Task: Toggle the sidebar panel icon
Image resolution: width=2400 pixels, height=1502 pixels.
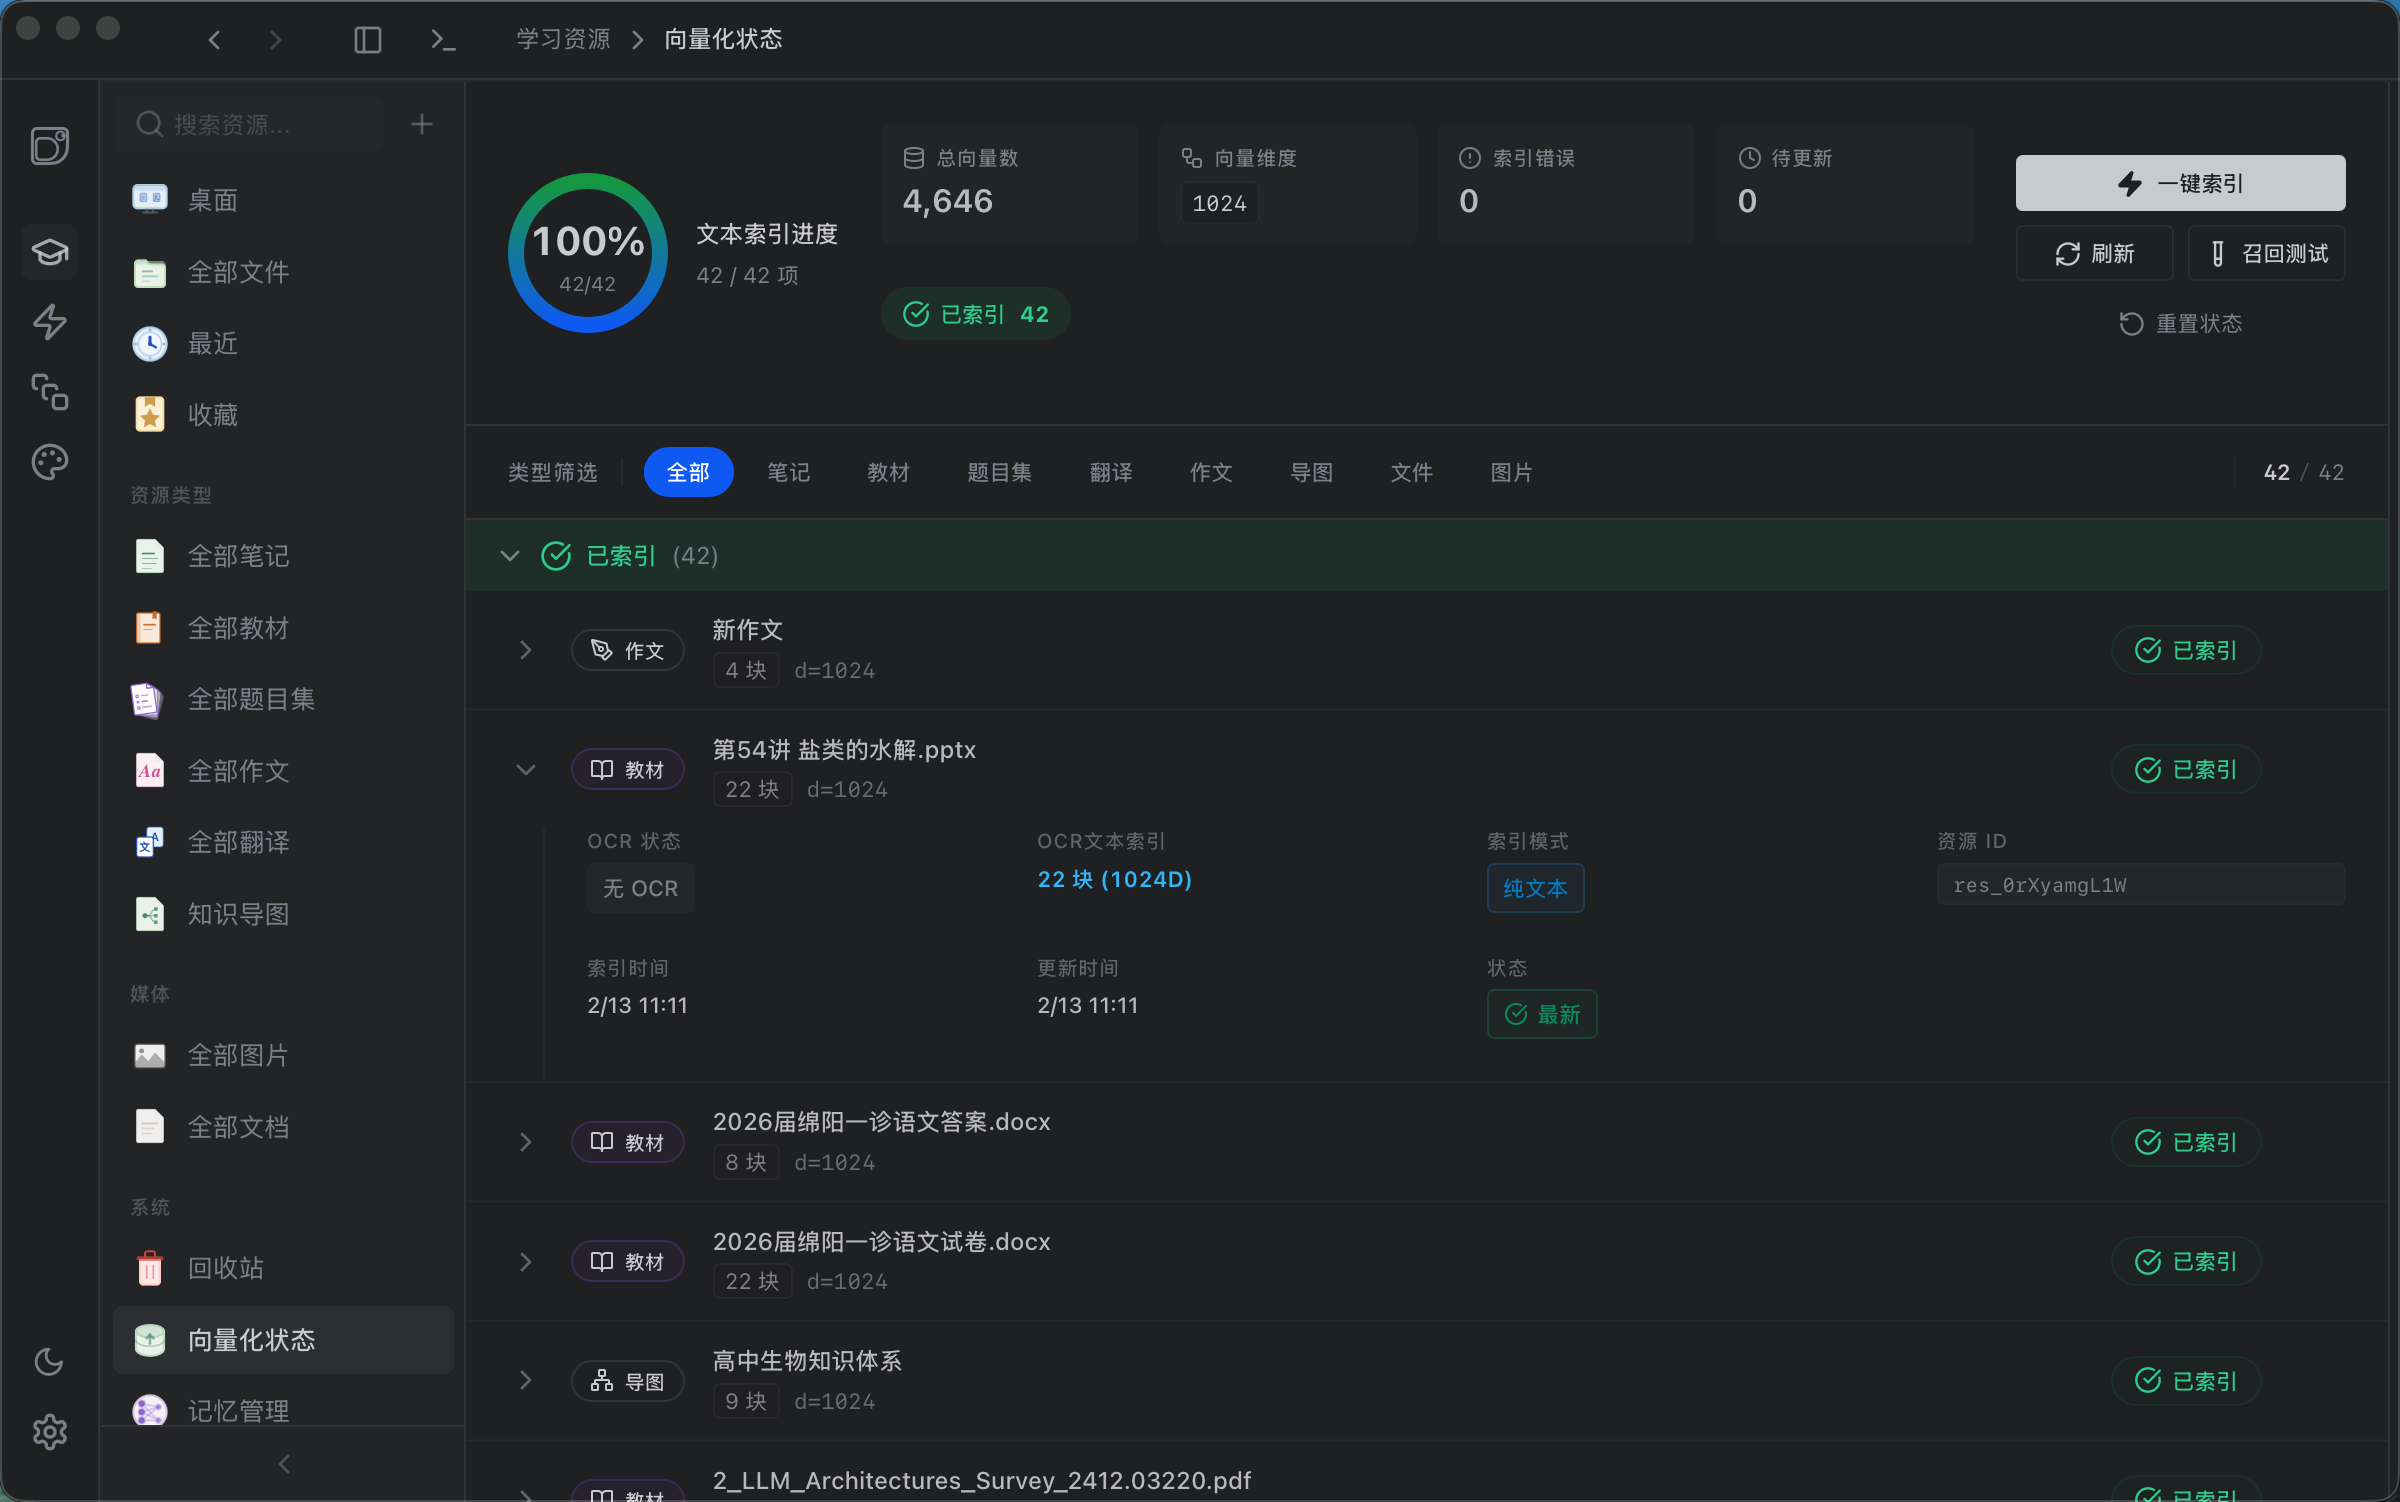Action: tap(368, 40)
